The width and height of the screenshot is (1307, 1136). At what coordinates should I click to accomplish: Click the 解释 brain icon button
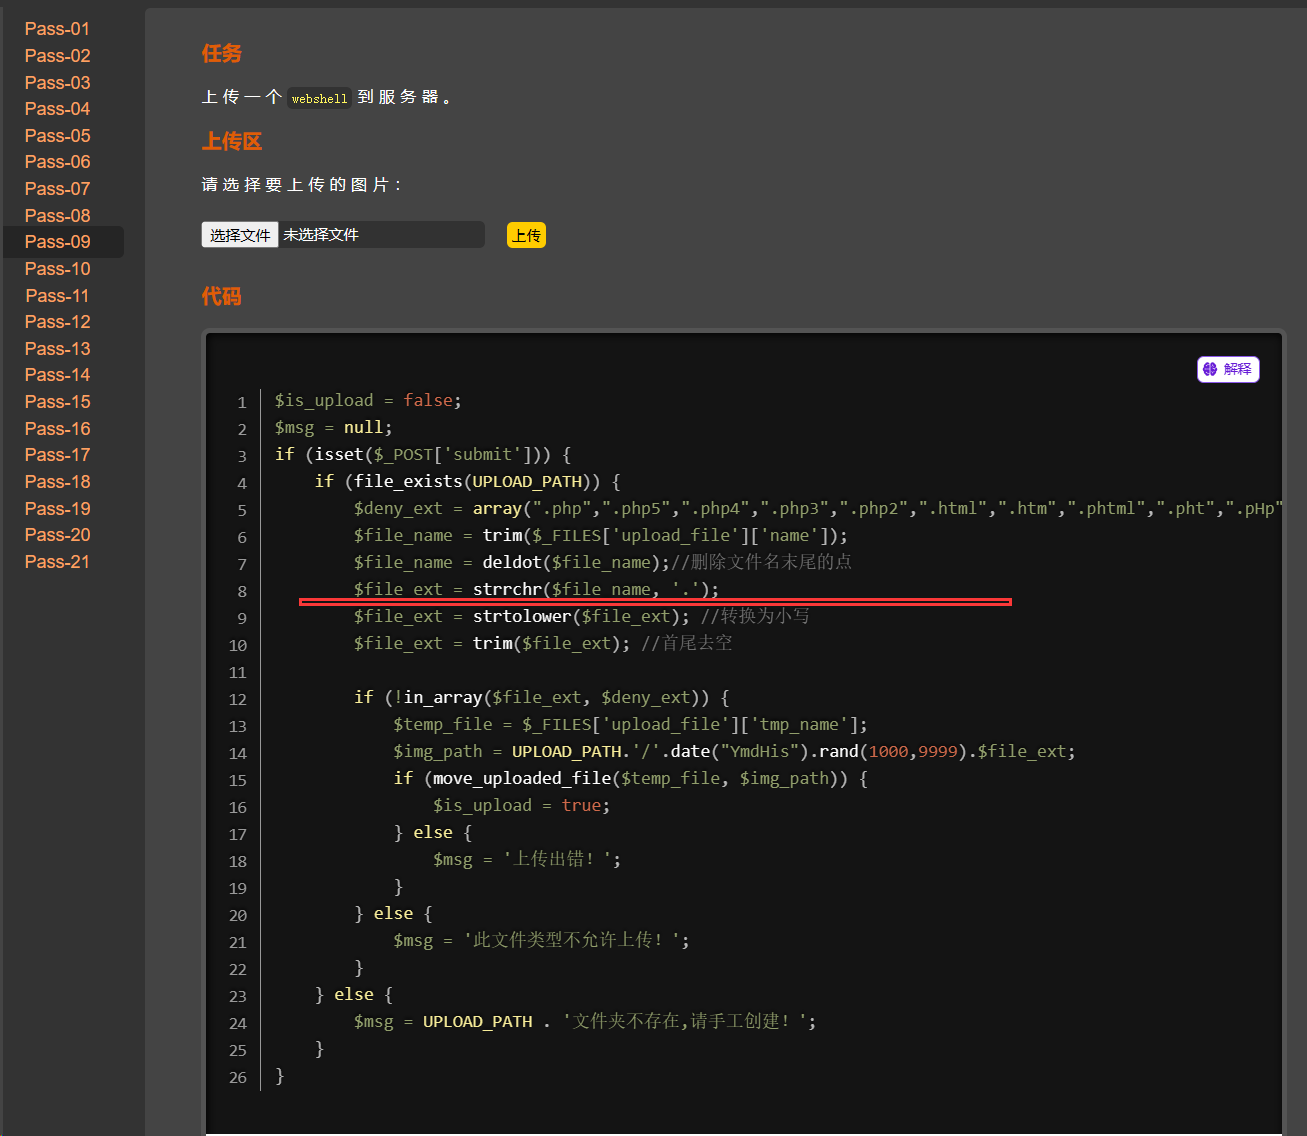pos(1228,369)
